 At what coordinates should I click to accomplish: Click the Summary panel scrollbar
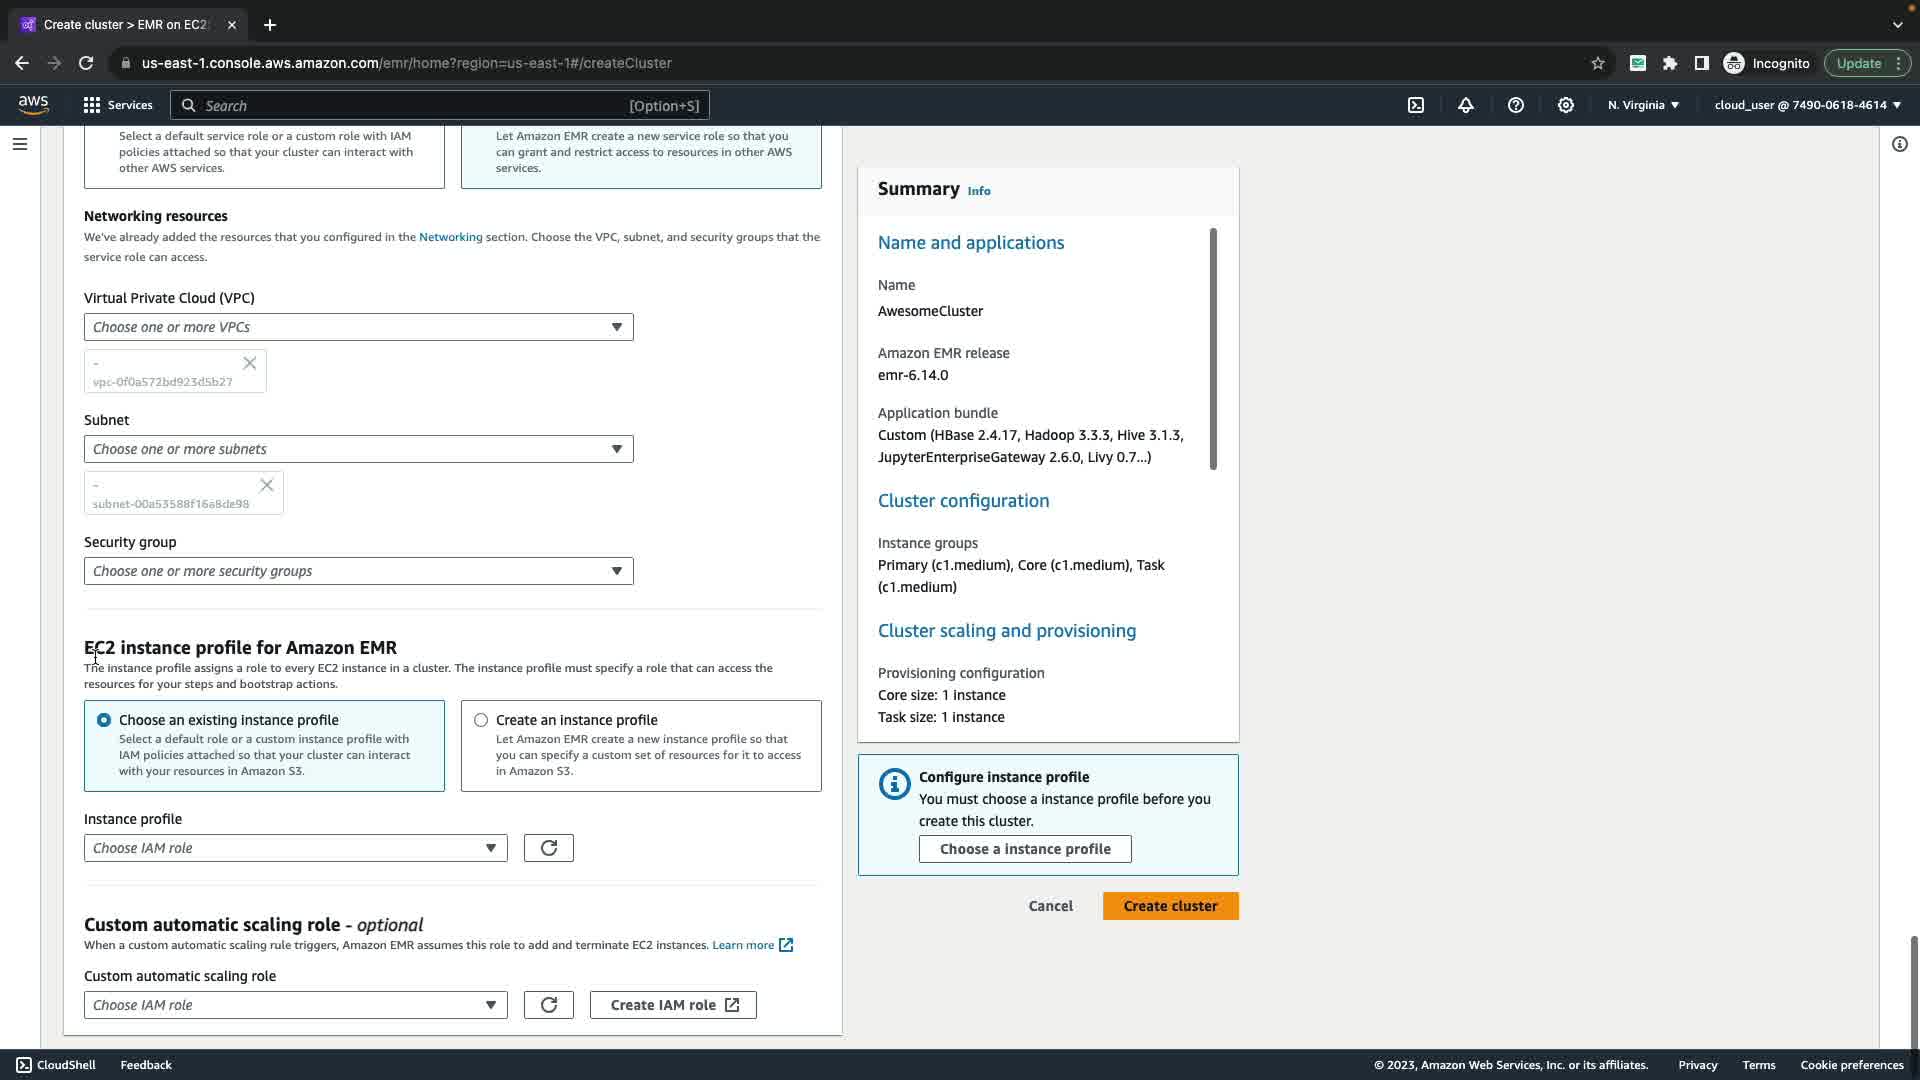click(x=1213, y=348)
